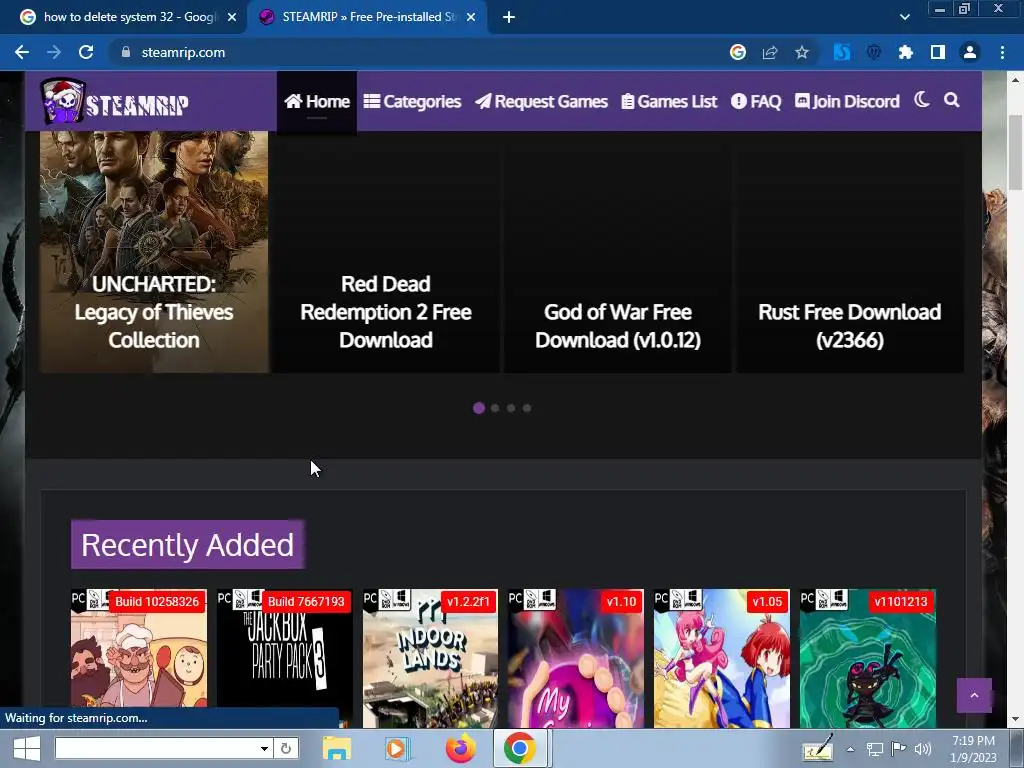The height and width of the screenshot is (768, 1024).
Task: Open the Indoorlands game thumbnail
Action: [x=430, y=658]
